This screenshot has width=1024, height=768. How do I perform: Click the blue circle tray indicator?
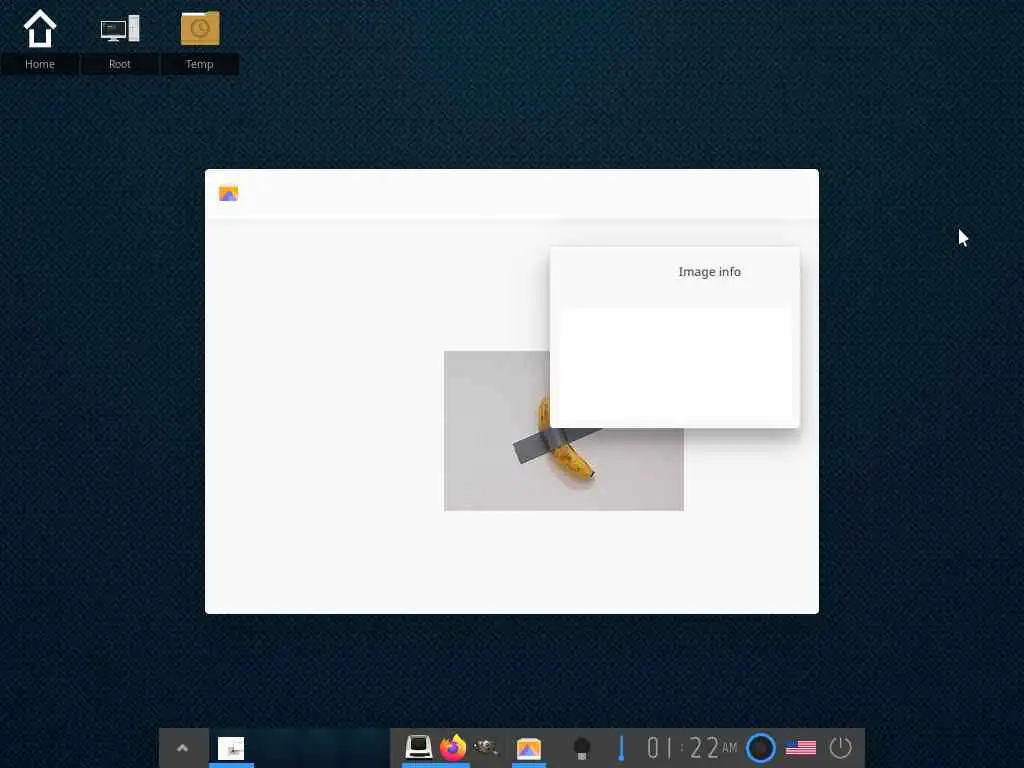[x=761, y=748]
